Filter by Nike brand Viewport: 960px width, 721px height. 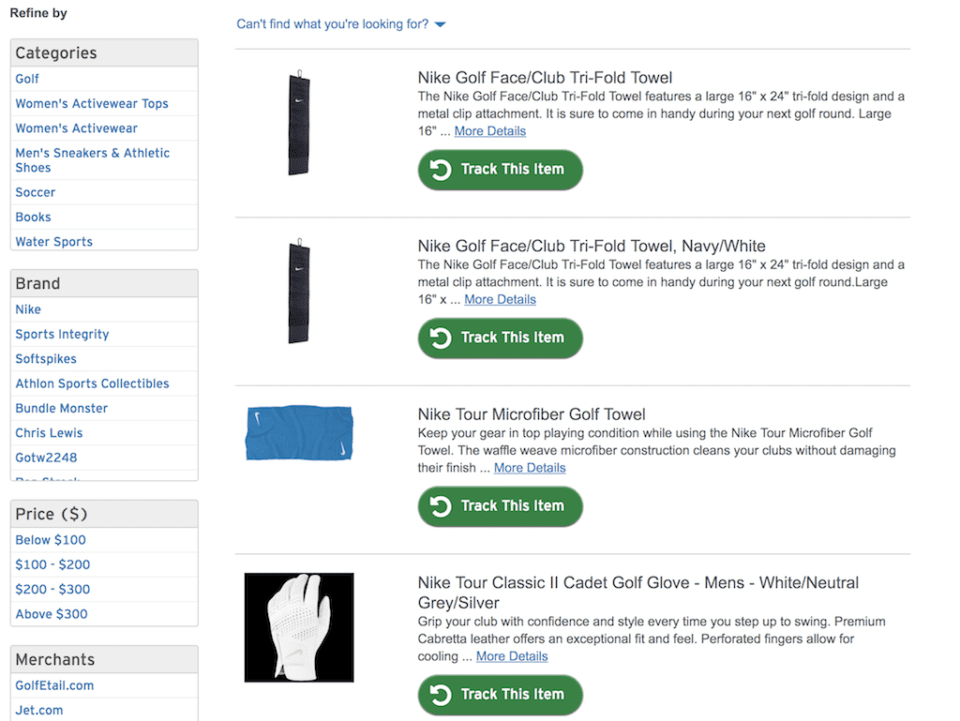pyautogui.click(x=28, y=310)
